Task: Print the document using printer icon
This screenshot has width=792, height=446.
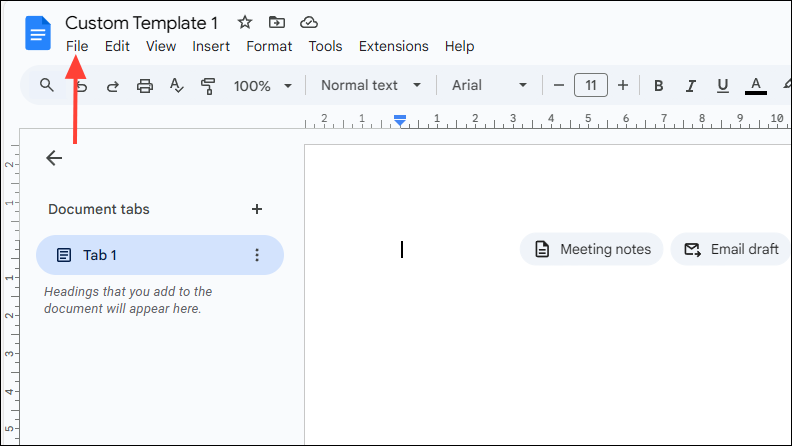Action: (145, 86)
